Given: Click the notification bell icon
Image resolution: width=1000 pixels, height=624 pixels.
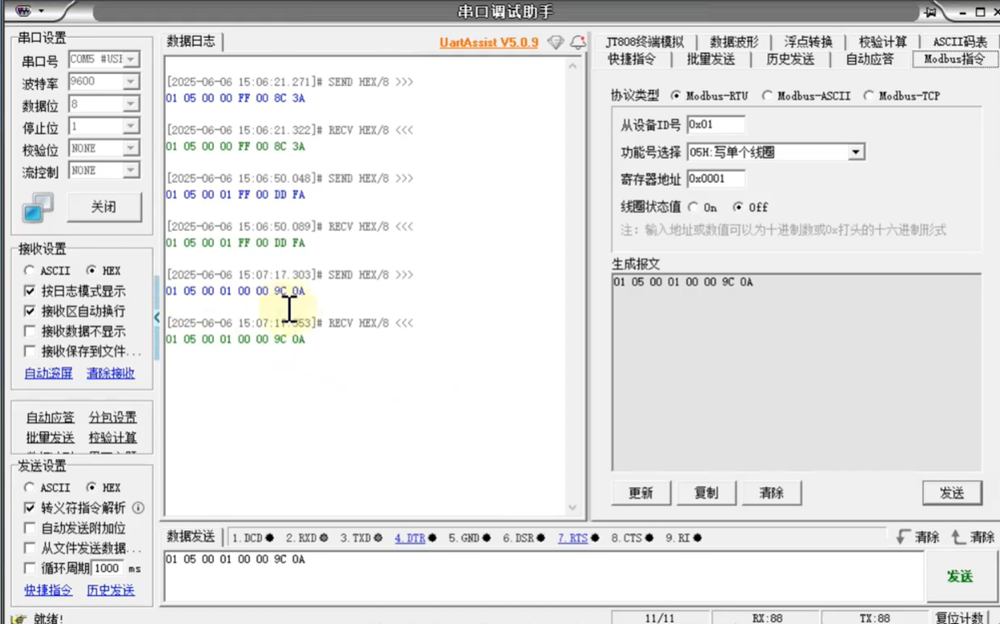Looking at the screenshot, I should point(577,42).
